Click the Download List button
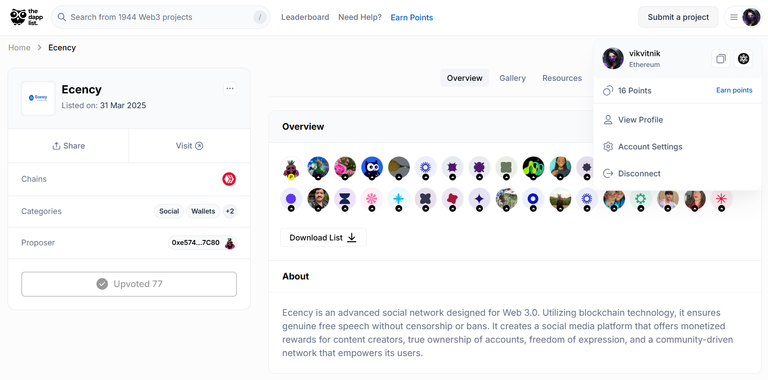Image resolution: width=768 pixels, height=380 pixels. (x=323, y=238)
